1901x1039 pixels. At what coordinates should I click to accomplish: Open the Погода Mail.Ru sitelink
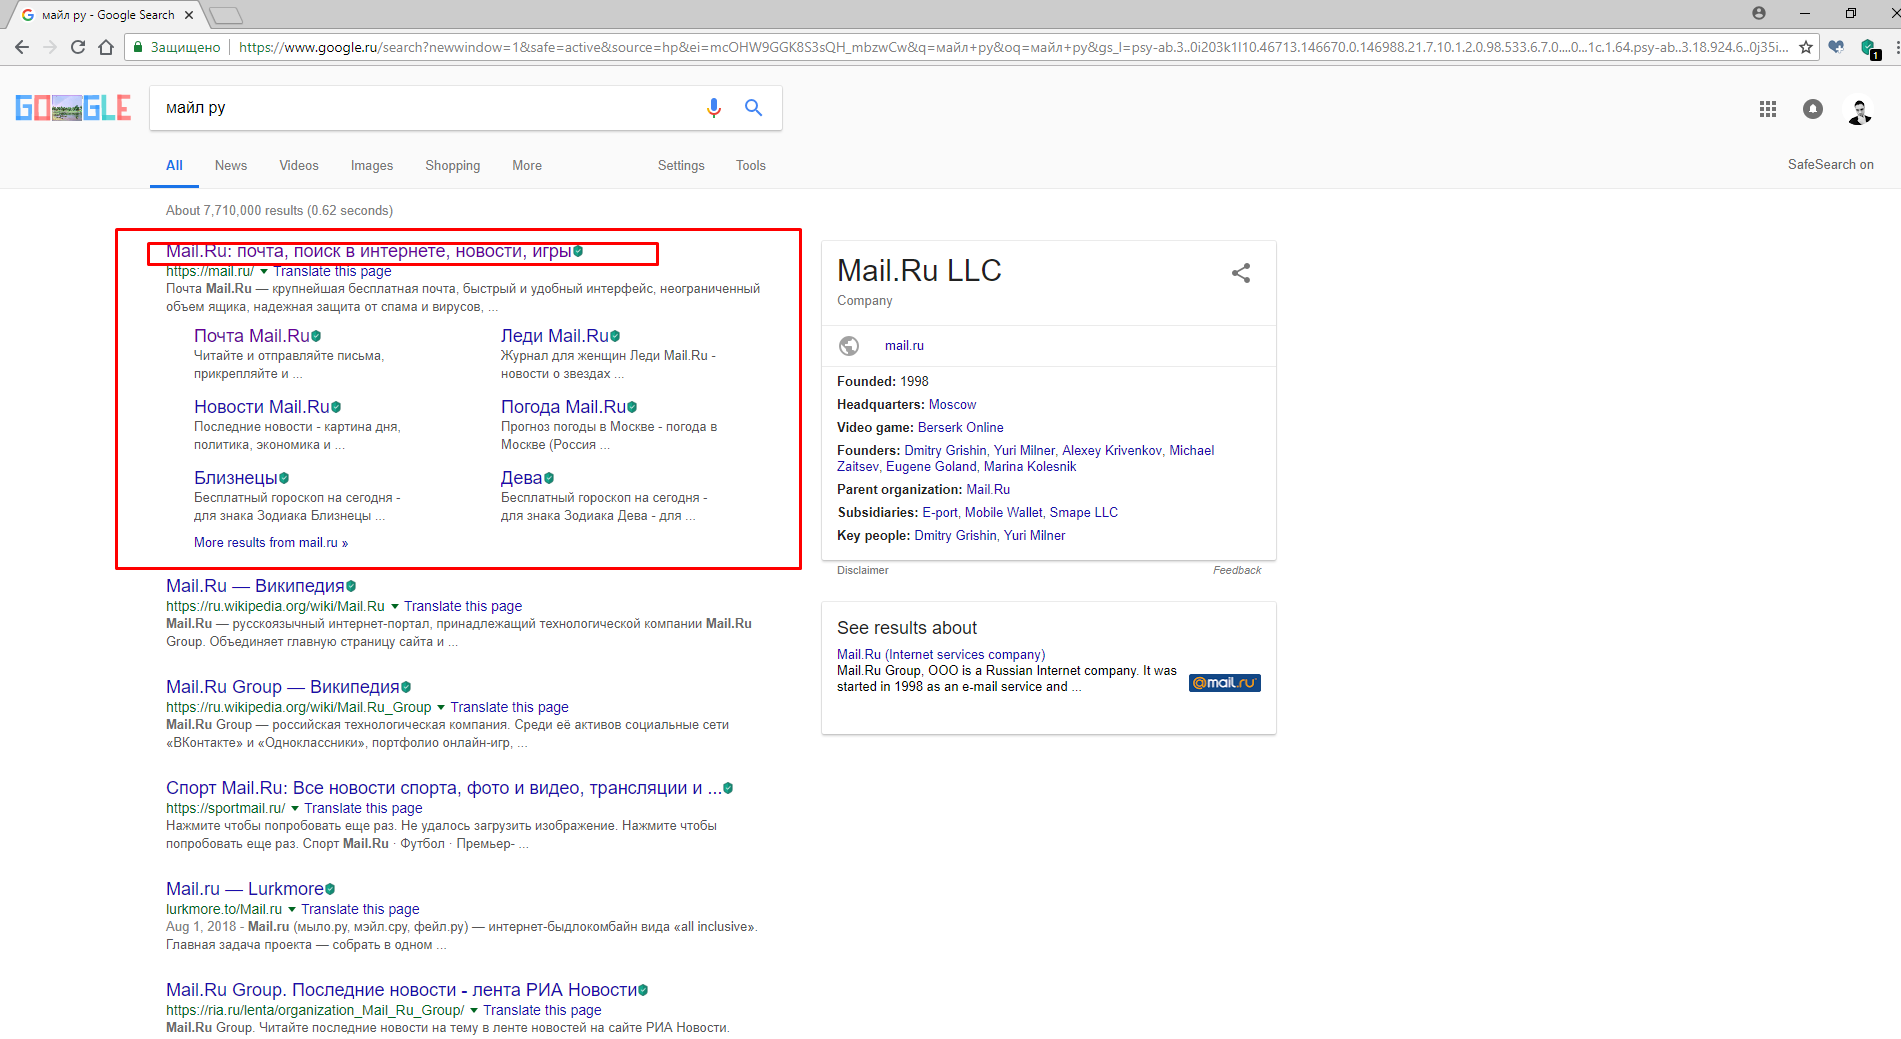click(564, 407)
